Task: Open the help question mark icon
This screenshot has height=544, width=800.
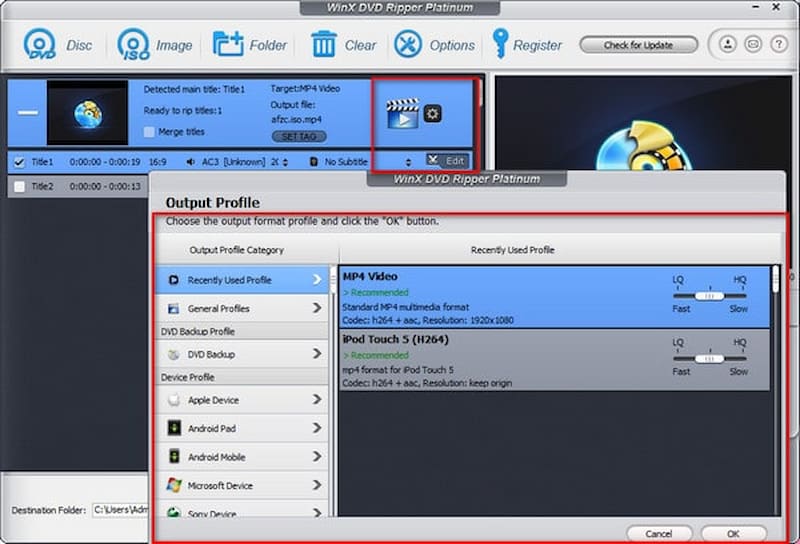Action: (779, 44)
